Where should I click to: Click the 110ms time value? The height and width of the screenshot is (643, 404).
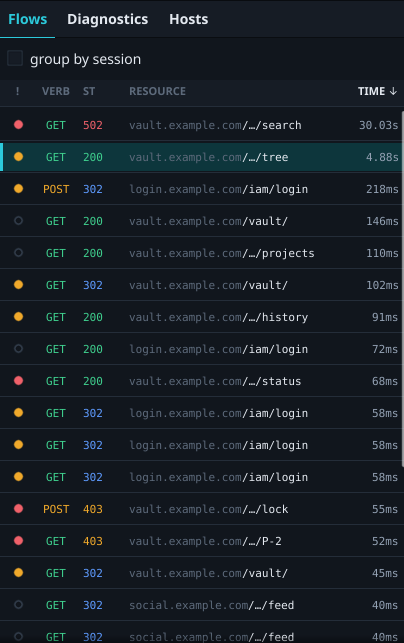pos(382,253)
